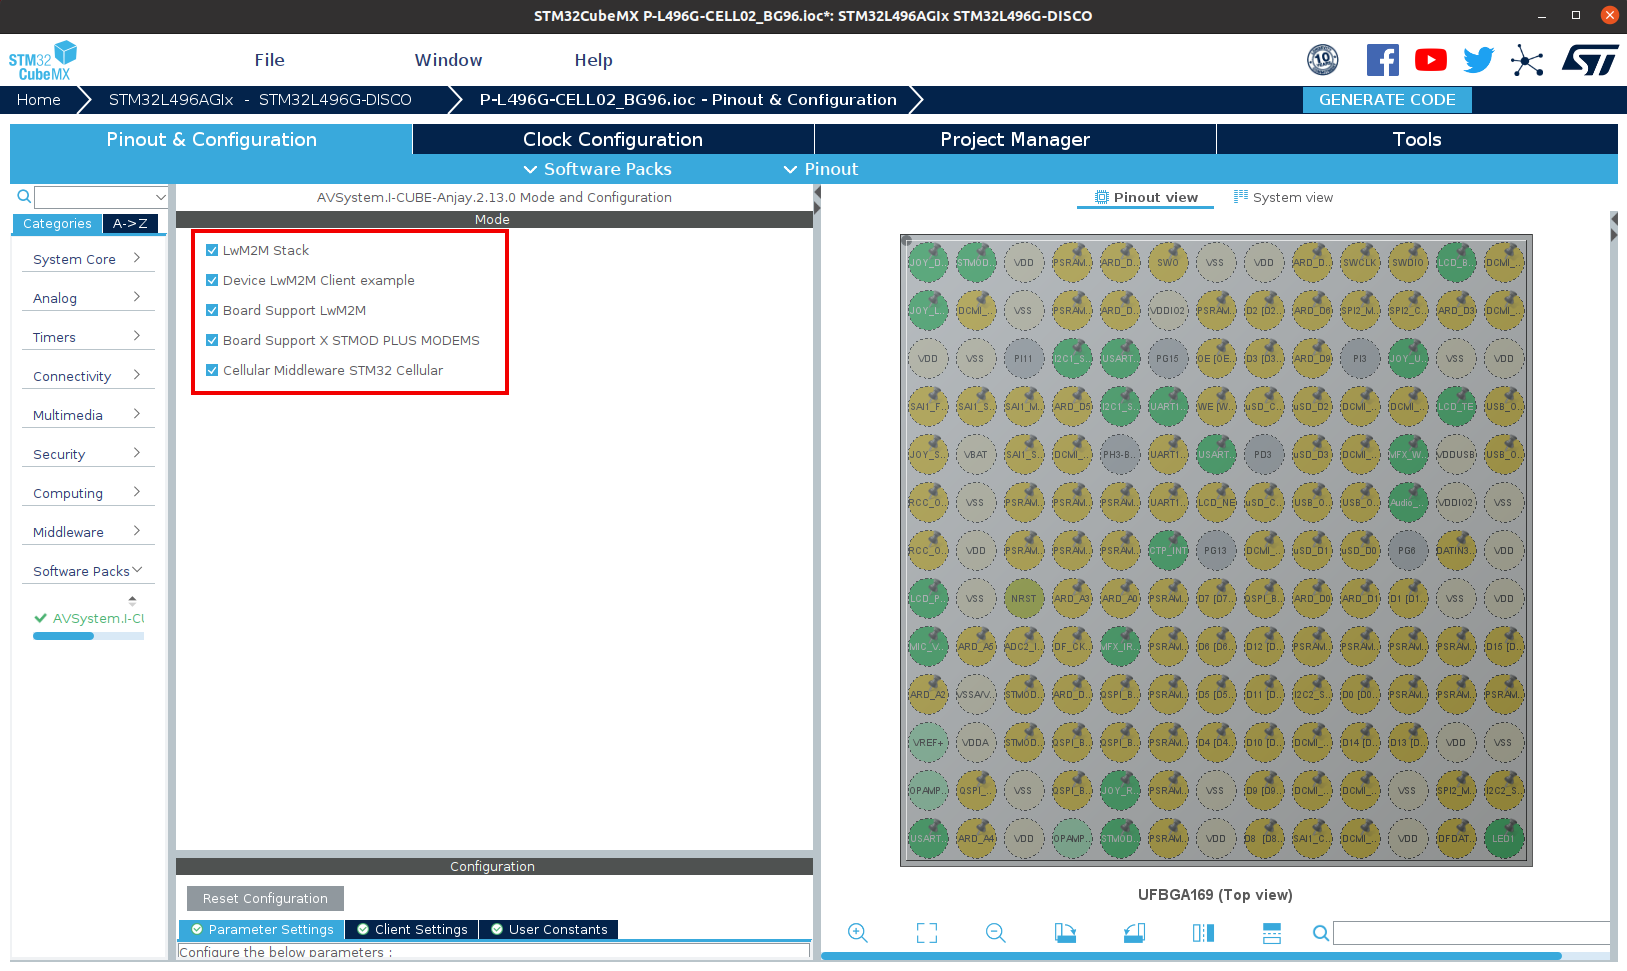
Task: Switch to the A->Z sorting tab
Action: pyautogui.click(x=130, y=224)
